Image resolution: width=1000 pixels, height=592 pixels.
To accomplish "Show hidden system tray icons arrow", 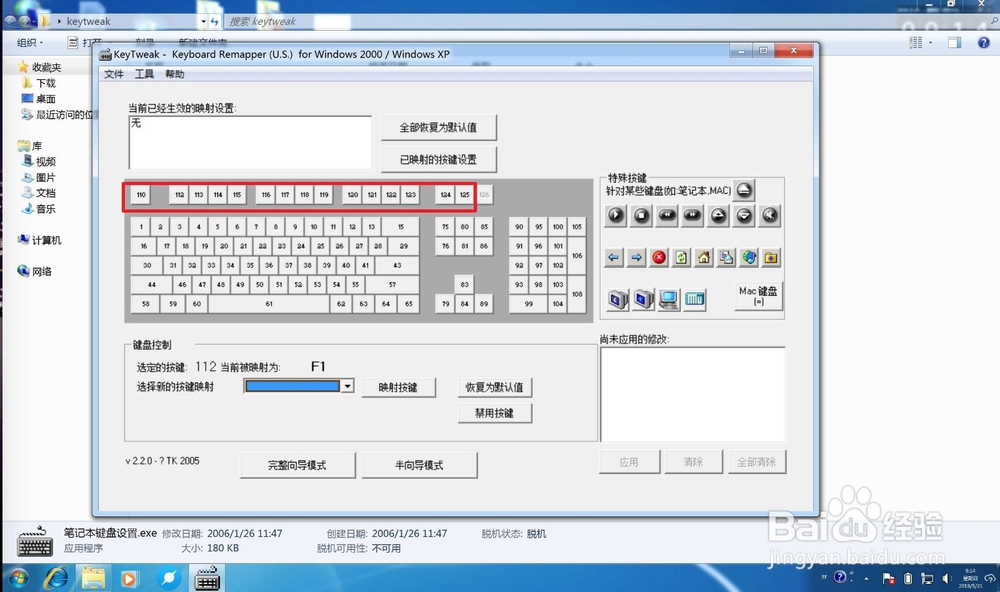I will click(x=866, y=579).
